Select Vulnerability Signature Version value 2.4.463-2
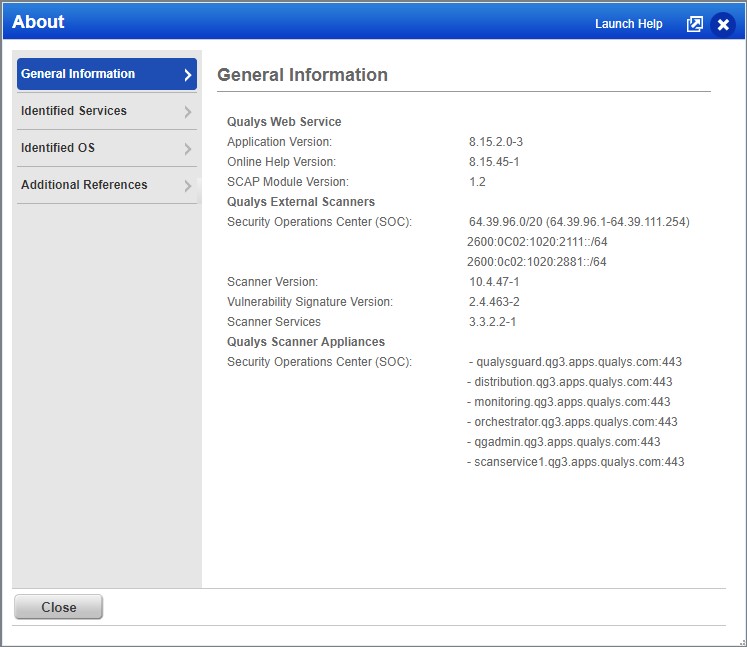Screen dimensions: 747x647 (x=494, y=302)
